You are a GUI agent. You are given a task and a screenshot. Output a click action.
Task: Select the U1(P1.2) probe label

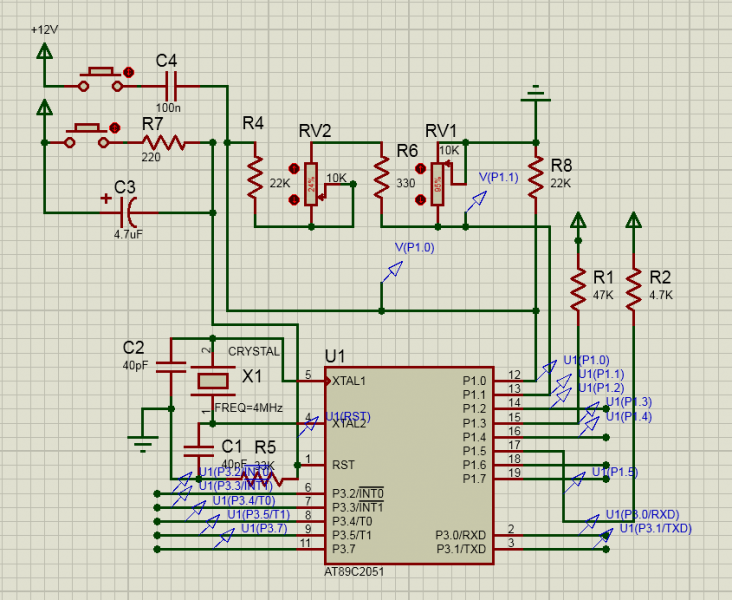coord(601,388)
